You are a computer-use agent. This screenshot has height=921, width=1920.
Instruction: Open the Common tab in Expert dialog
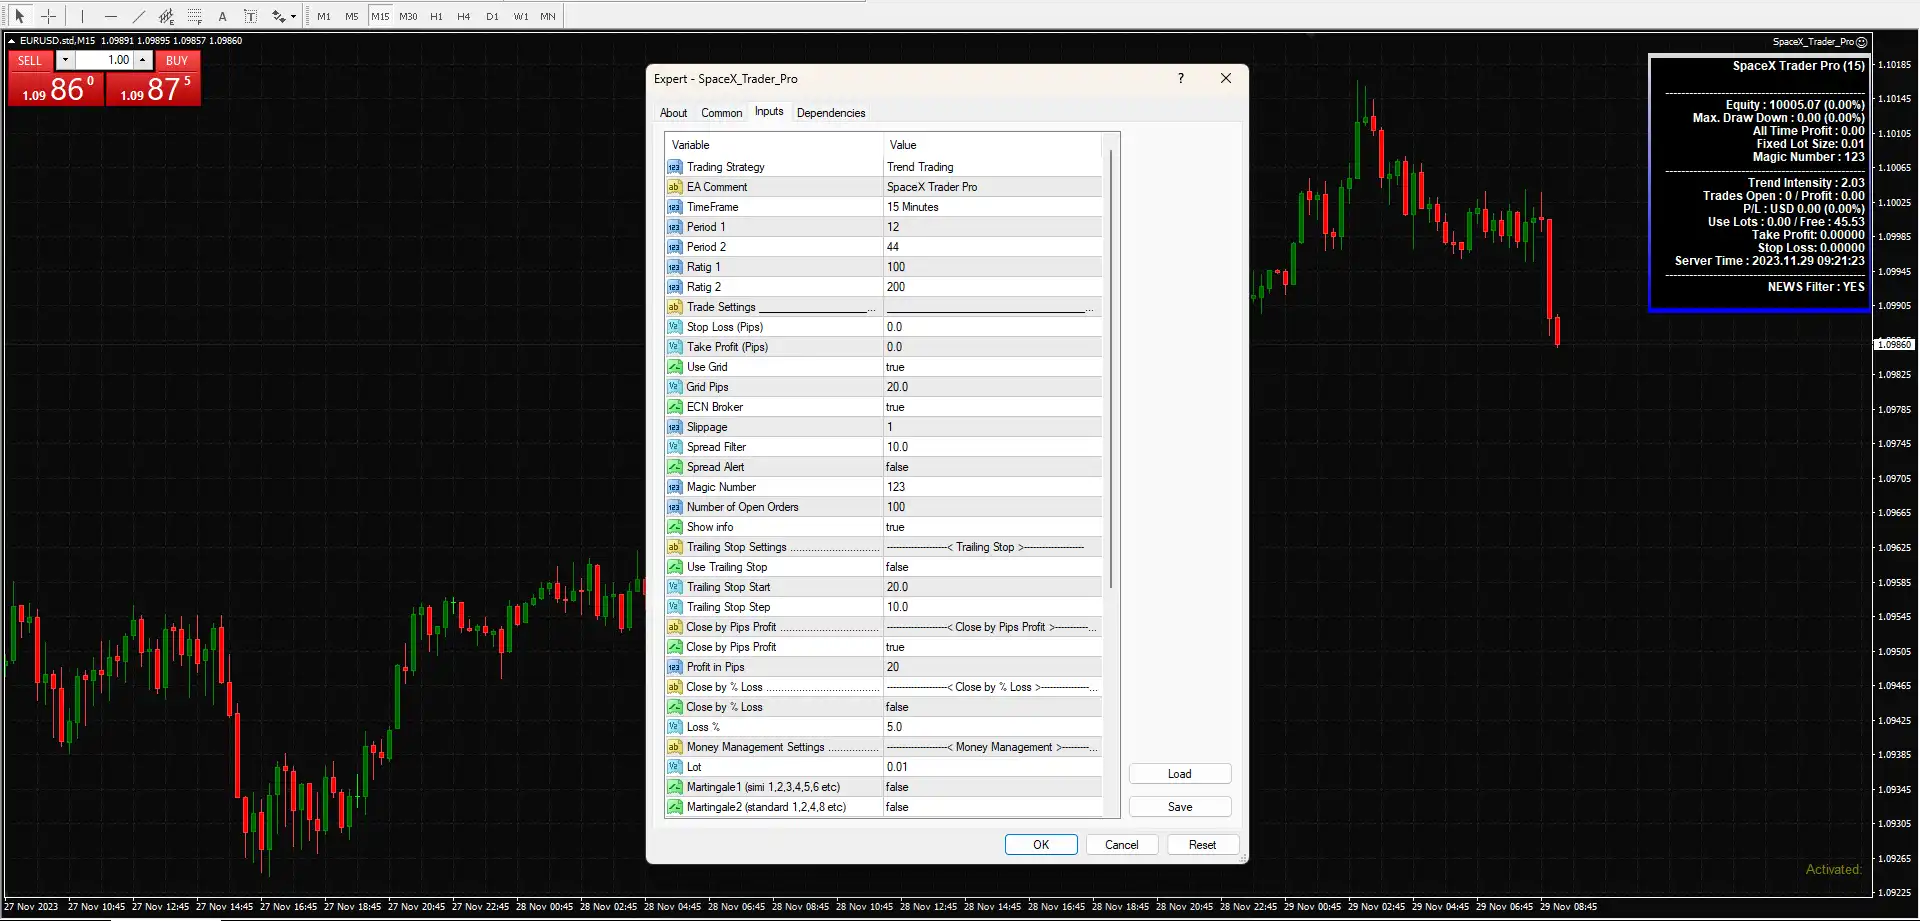pos(721,113)
